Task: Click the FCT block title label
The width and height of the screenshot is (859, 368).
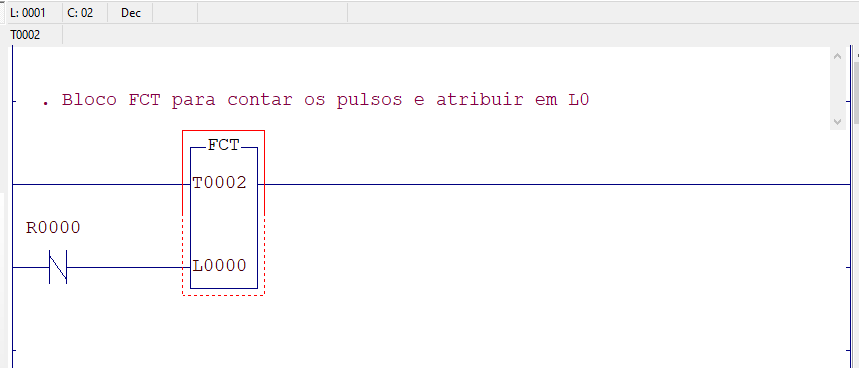Action: coord(224,146)
